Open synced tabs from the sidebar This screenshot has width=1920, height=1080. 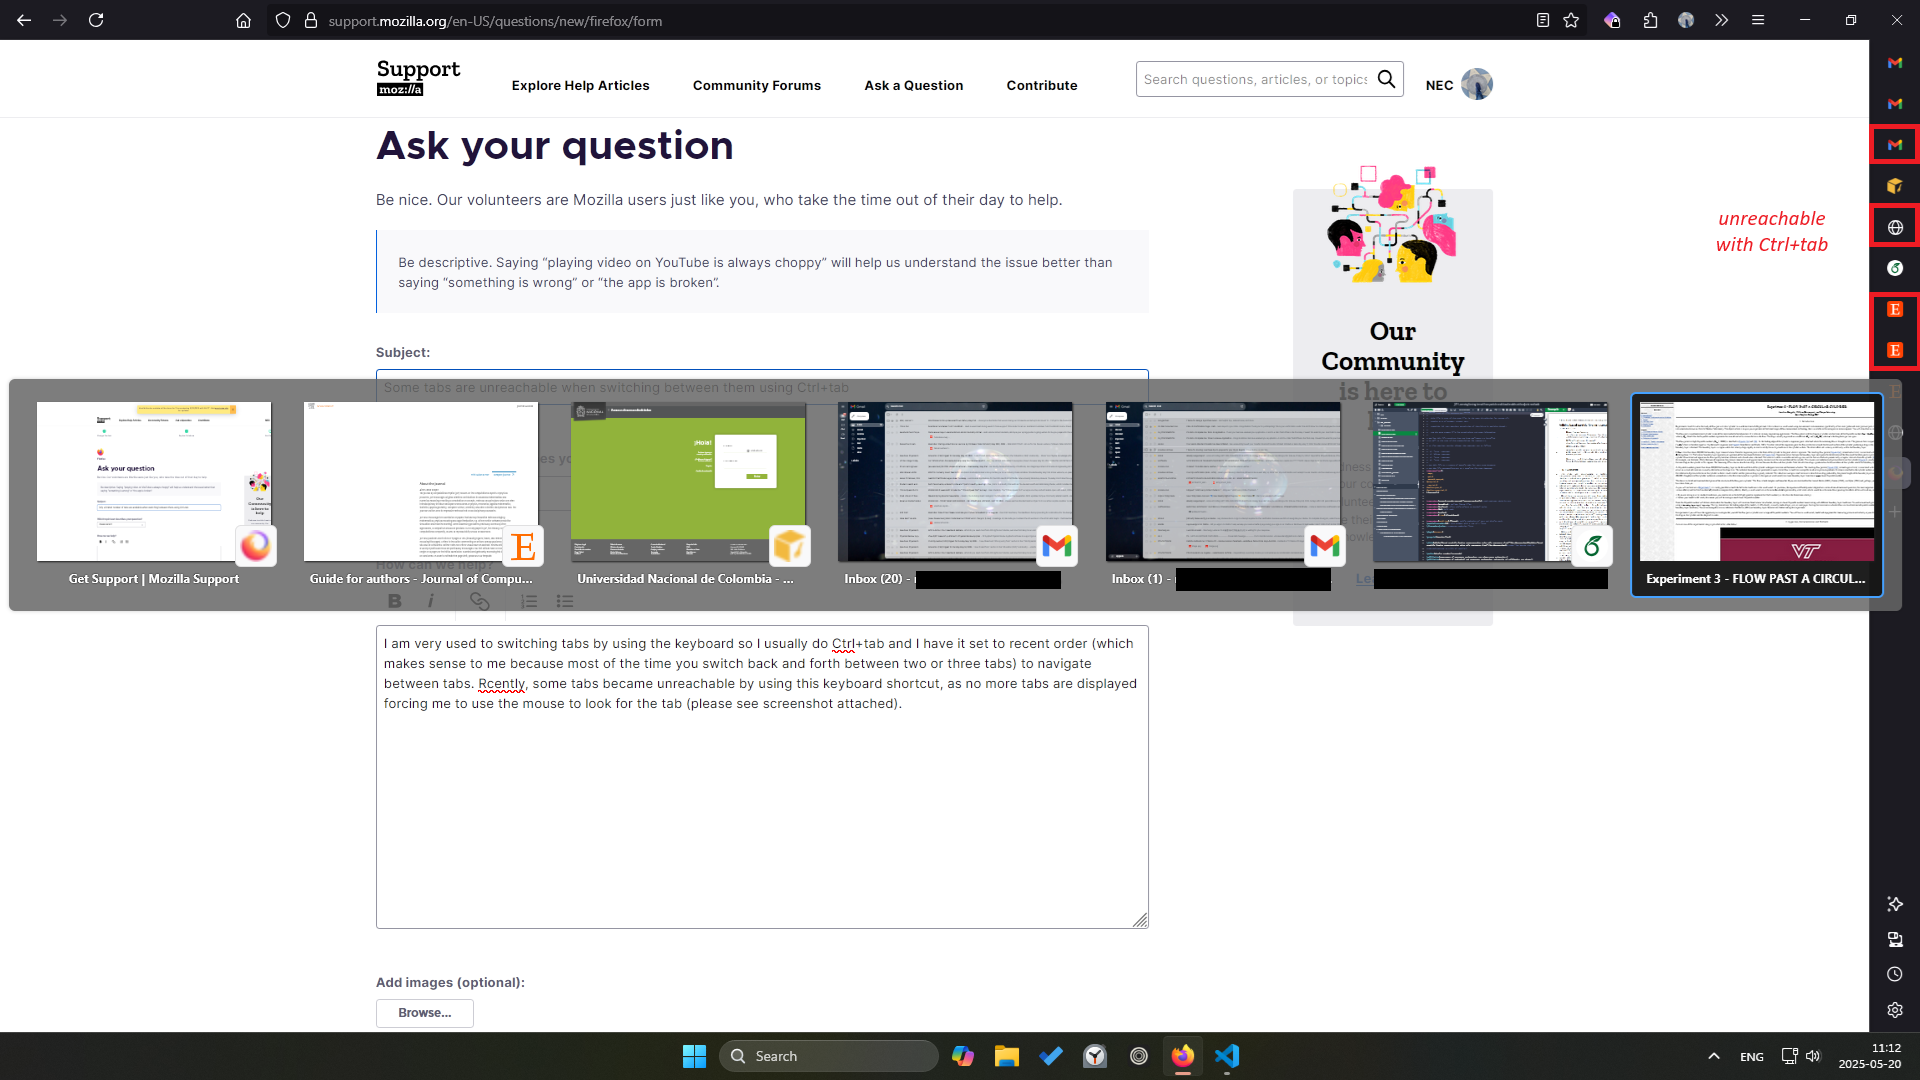[x=1895, y=939]
